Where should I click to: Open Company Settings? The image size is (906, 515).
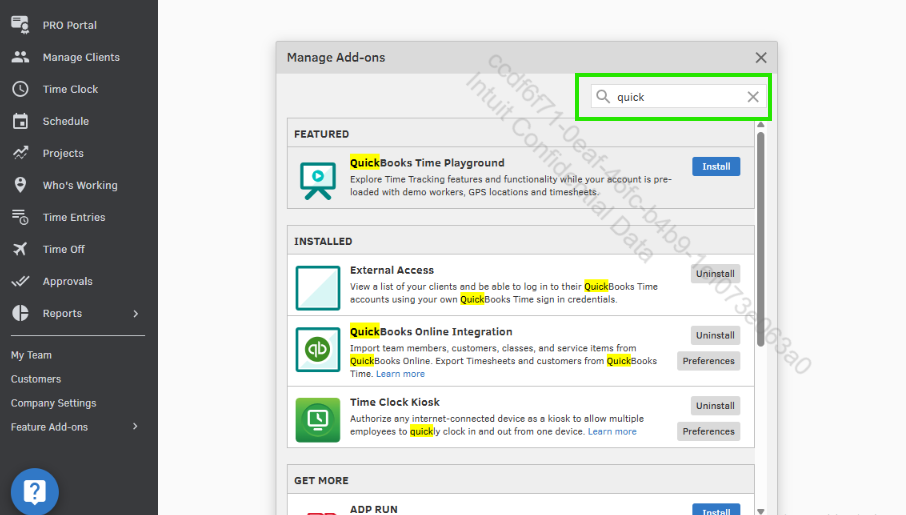(x=53, y=403)
